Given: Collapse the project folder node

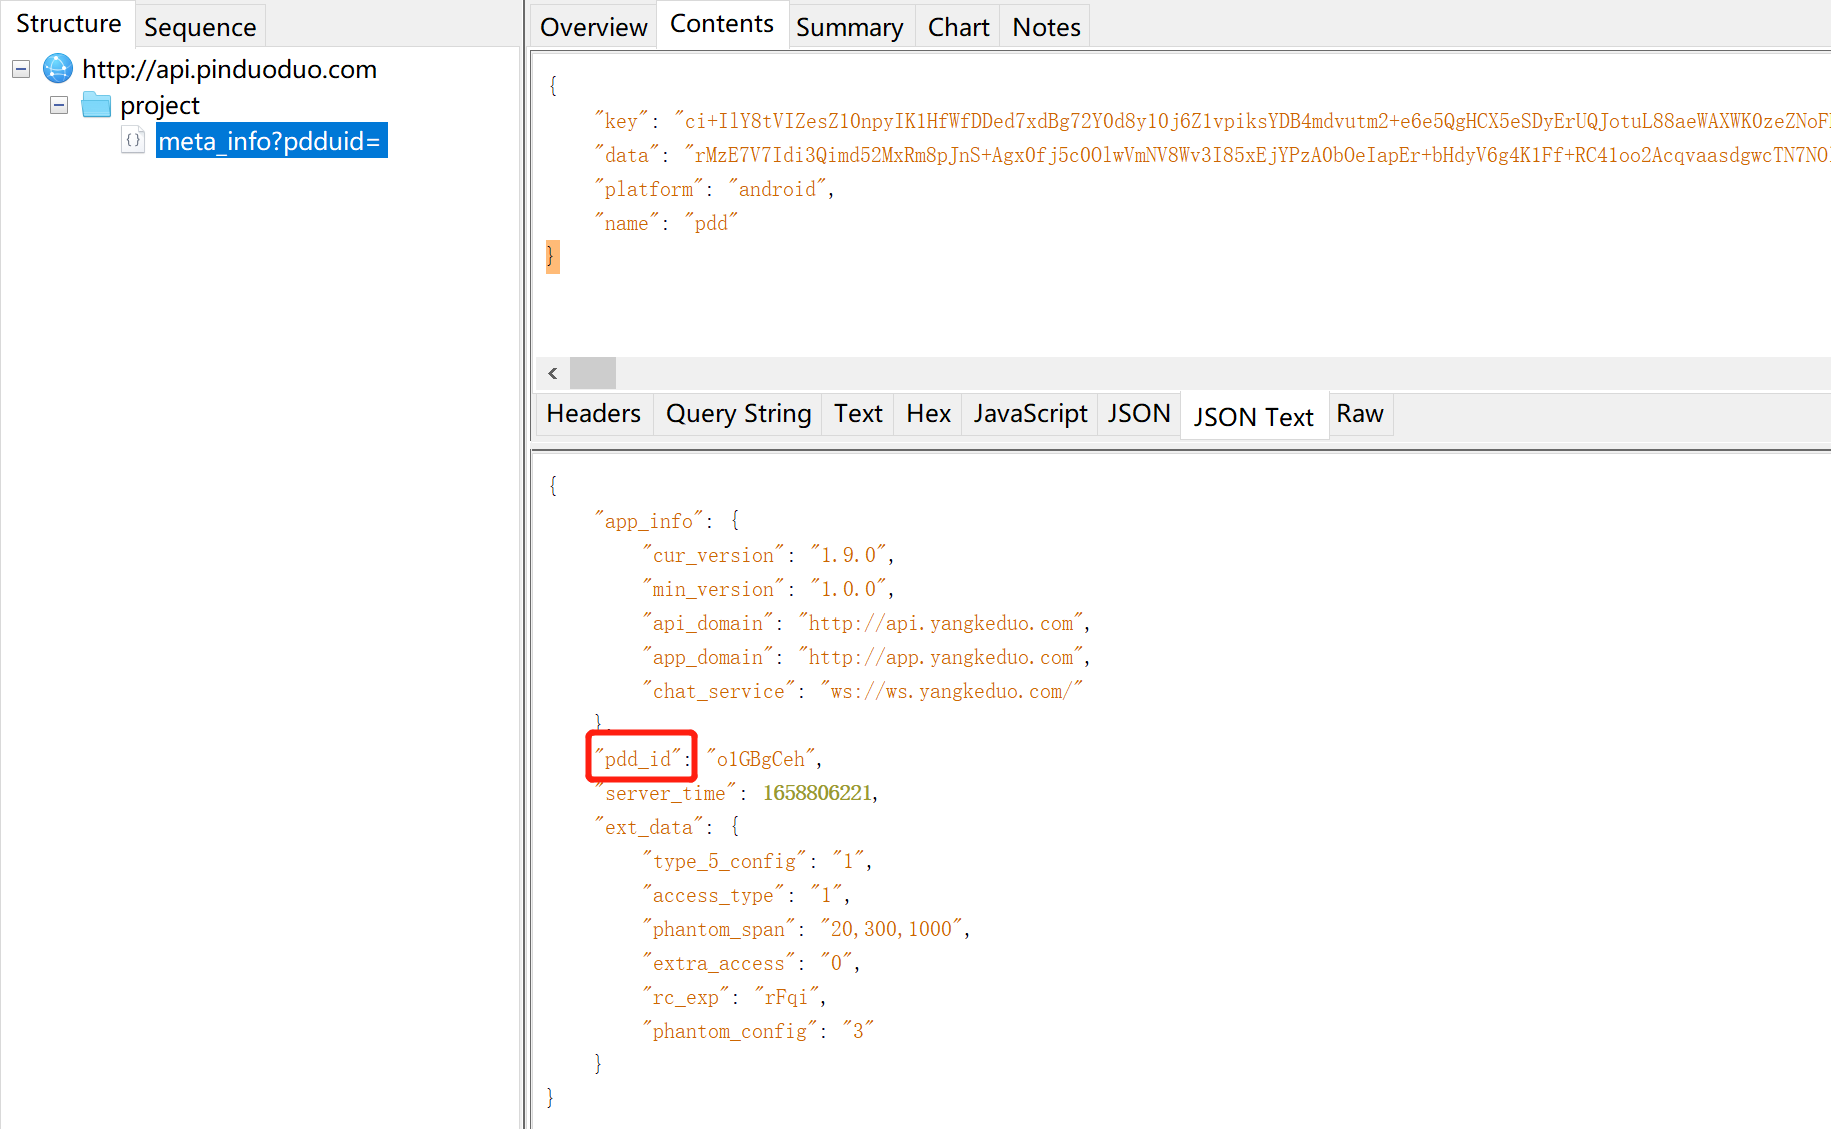Looking at the screenshot, I should (59, 105).
